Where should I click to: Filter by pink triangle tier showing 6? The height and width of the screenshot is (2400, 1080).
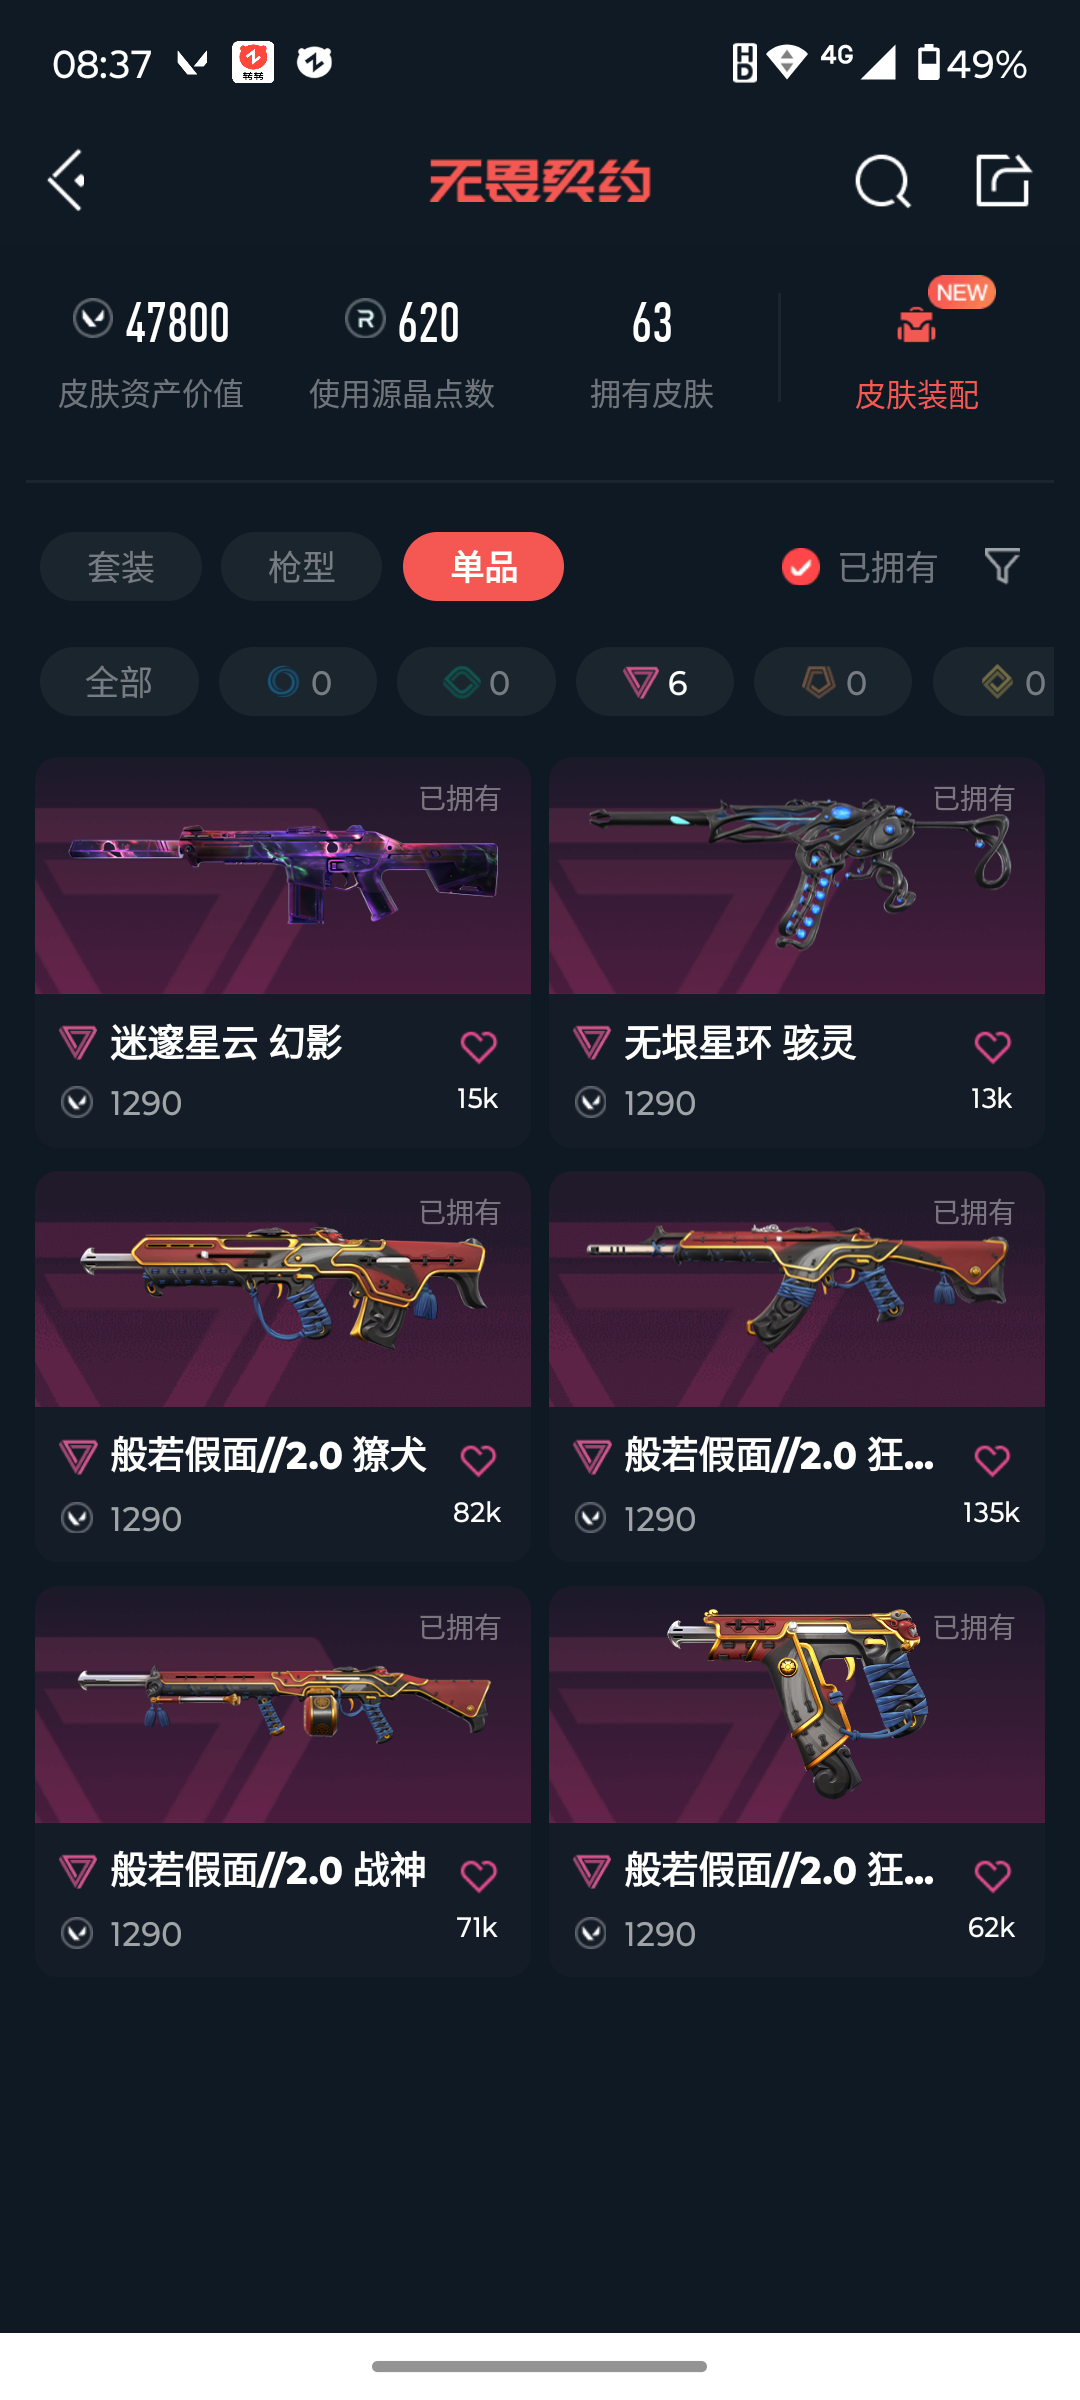click(x=655, y=682)
